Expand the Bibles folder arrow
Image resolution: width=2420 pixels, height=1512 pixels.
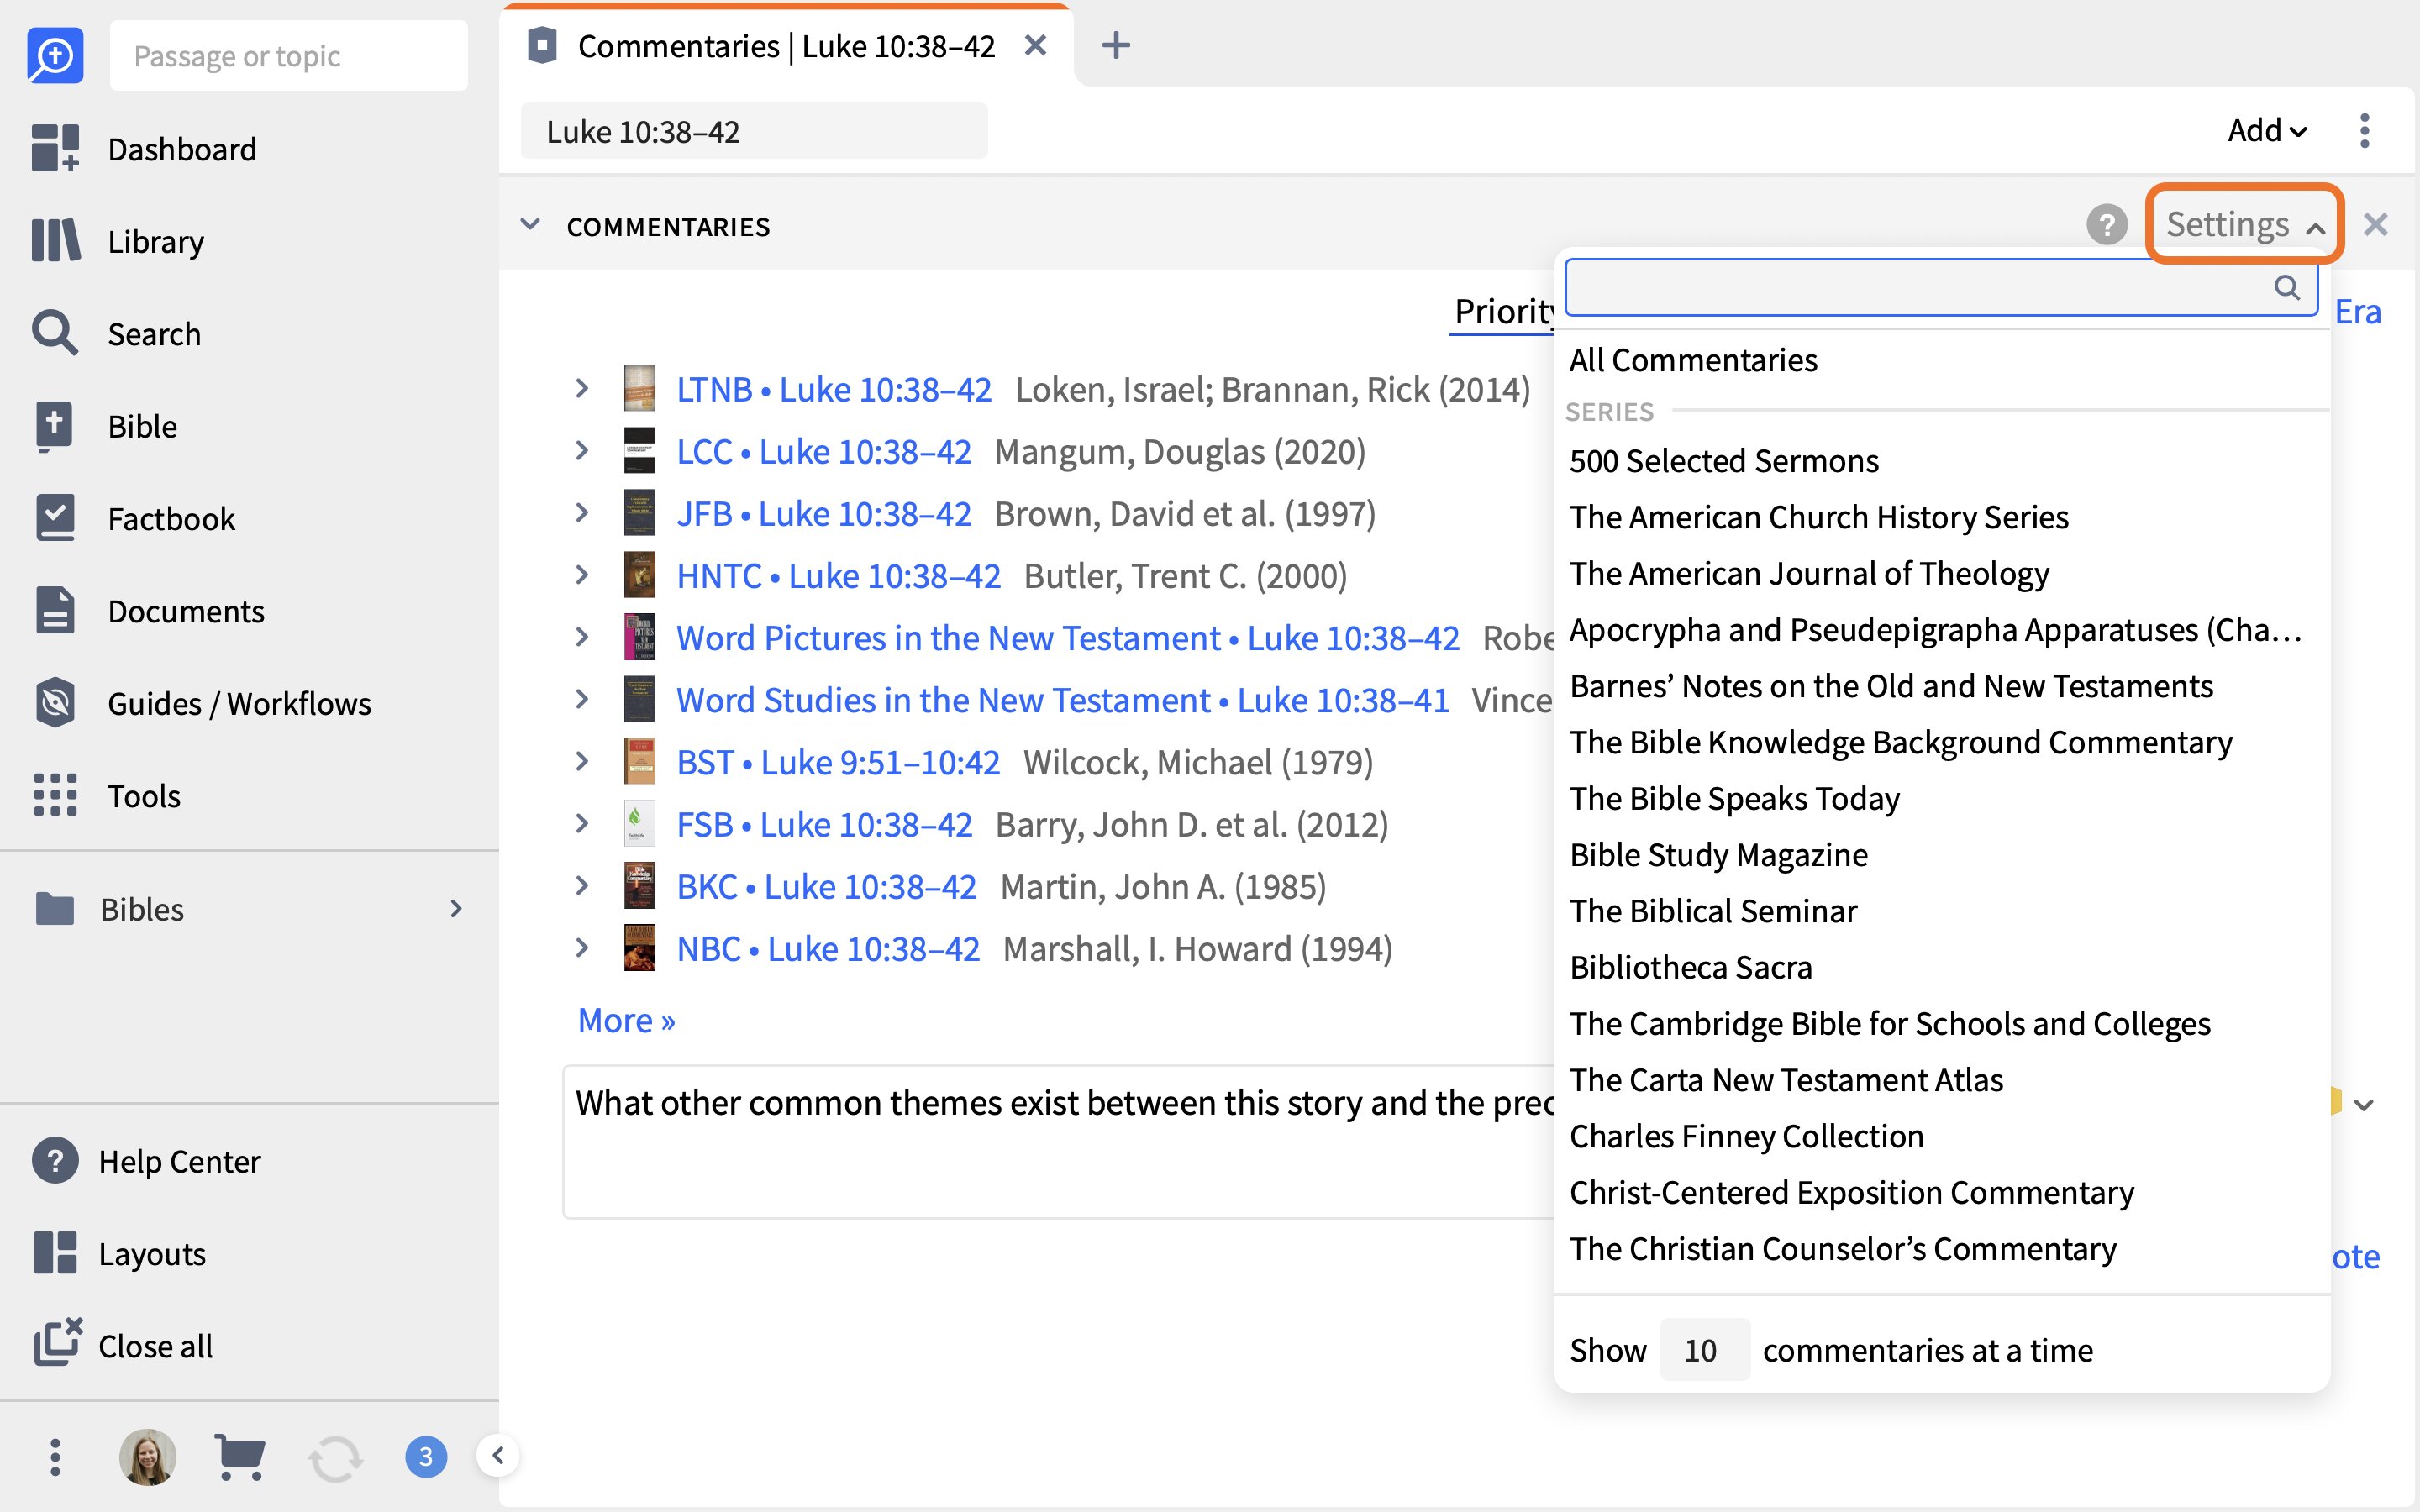[456, 908]
